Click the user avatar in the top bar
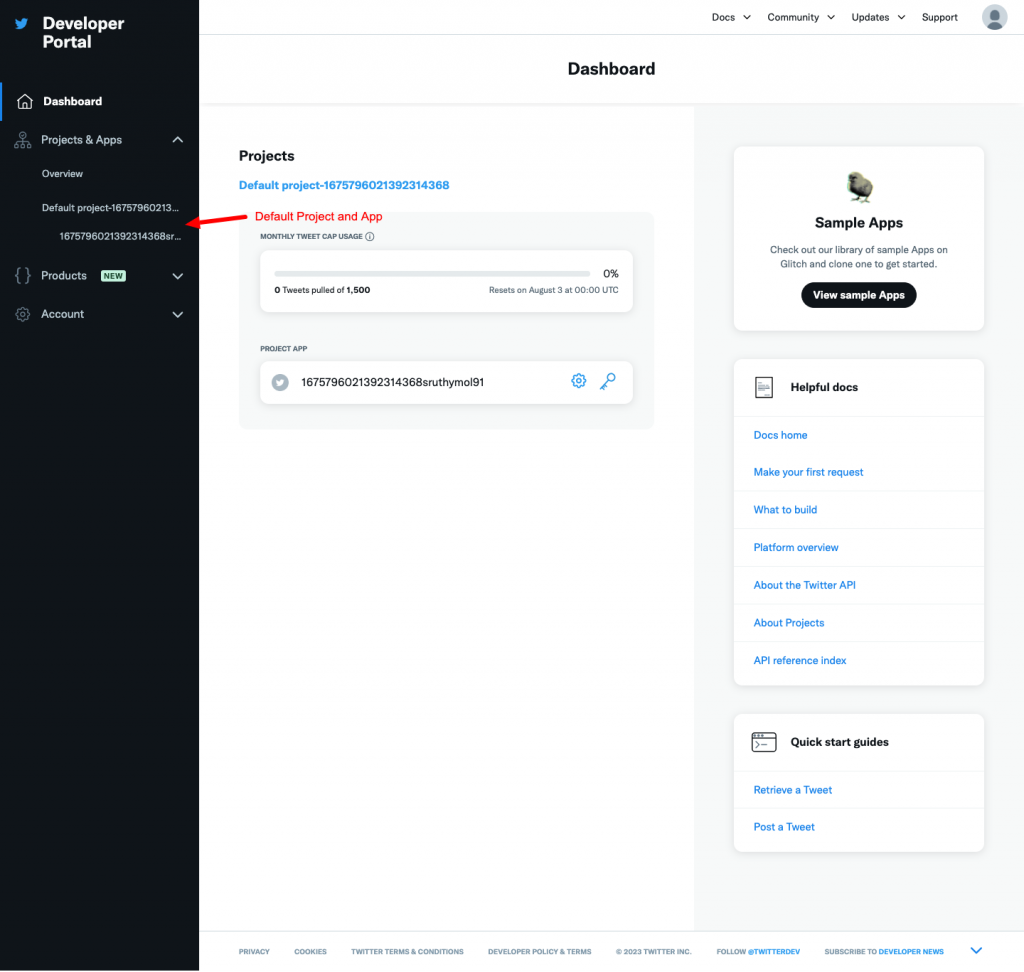 click(994, 17)
